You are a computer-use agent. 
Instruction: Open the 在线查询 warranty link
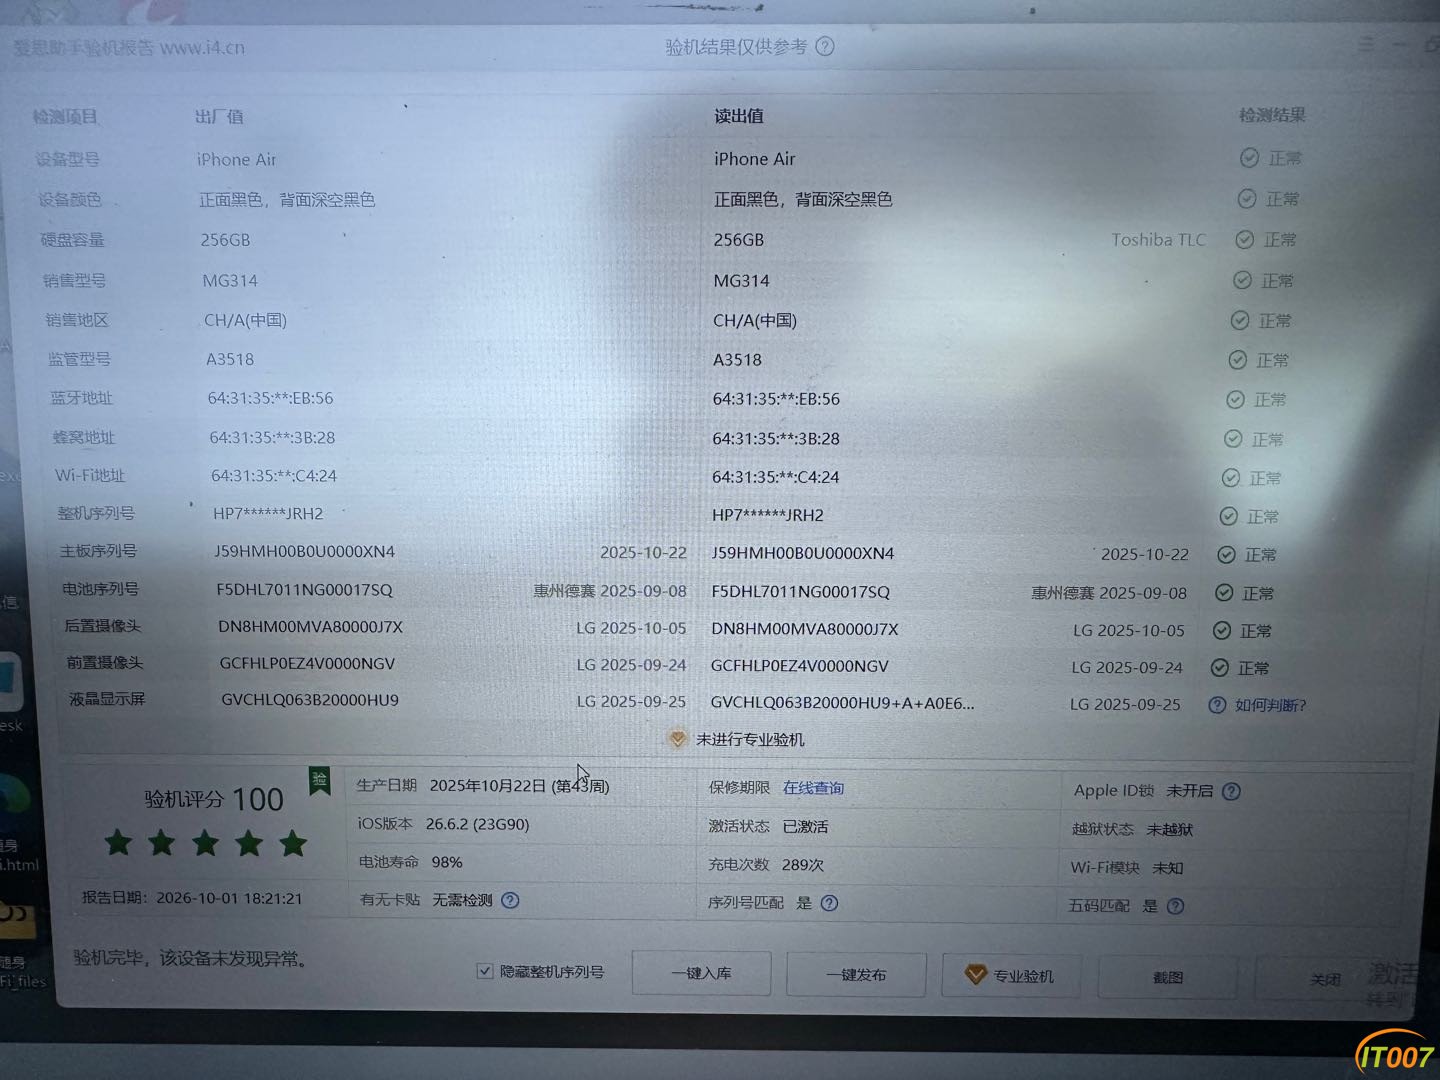[813, 788]
